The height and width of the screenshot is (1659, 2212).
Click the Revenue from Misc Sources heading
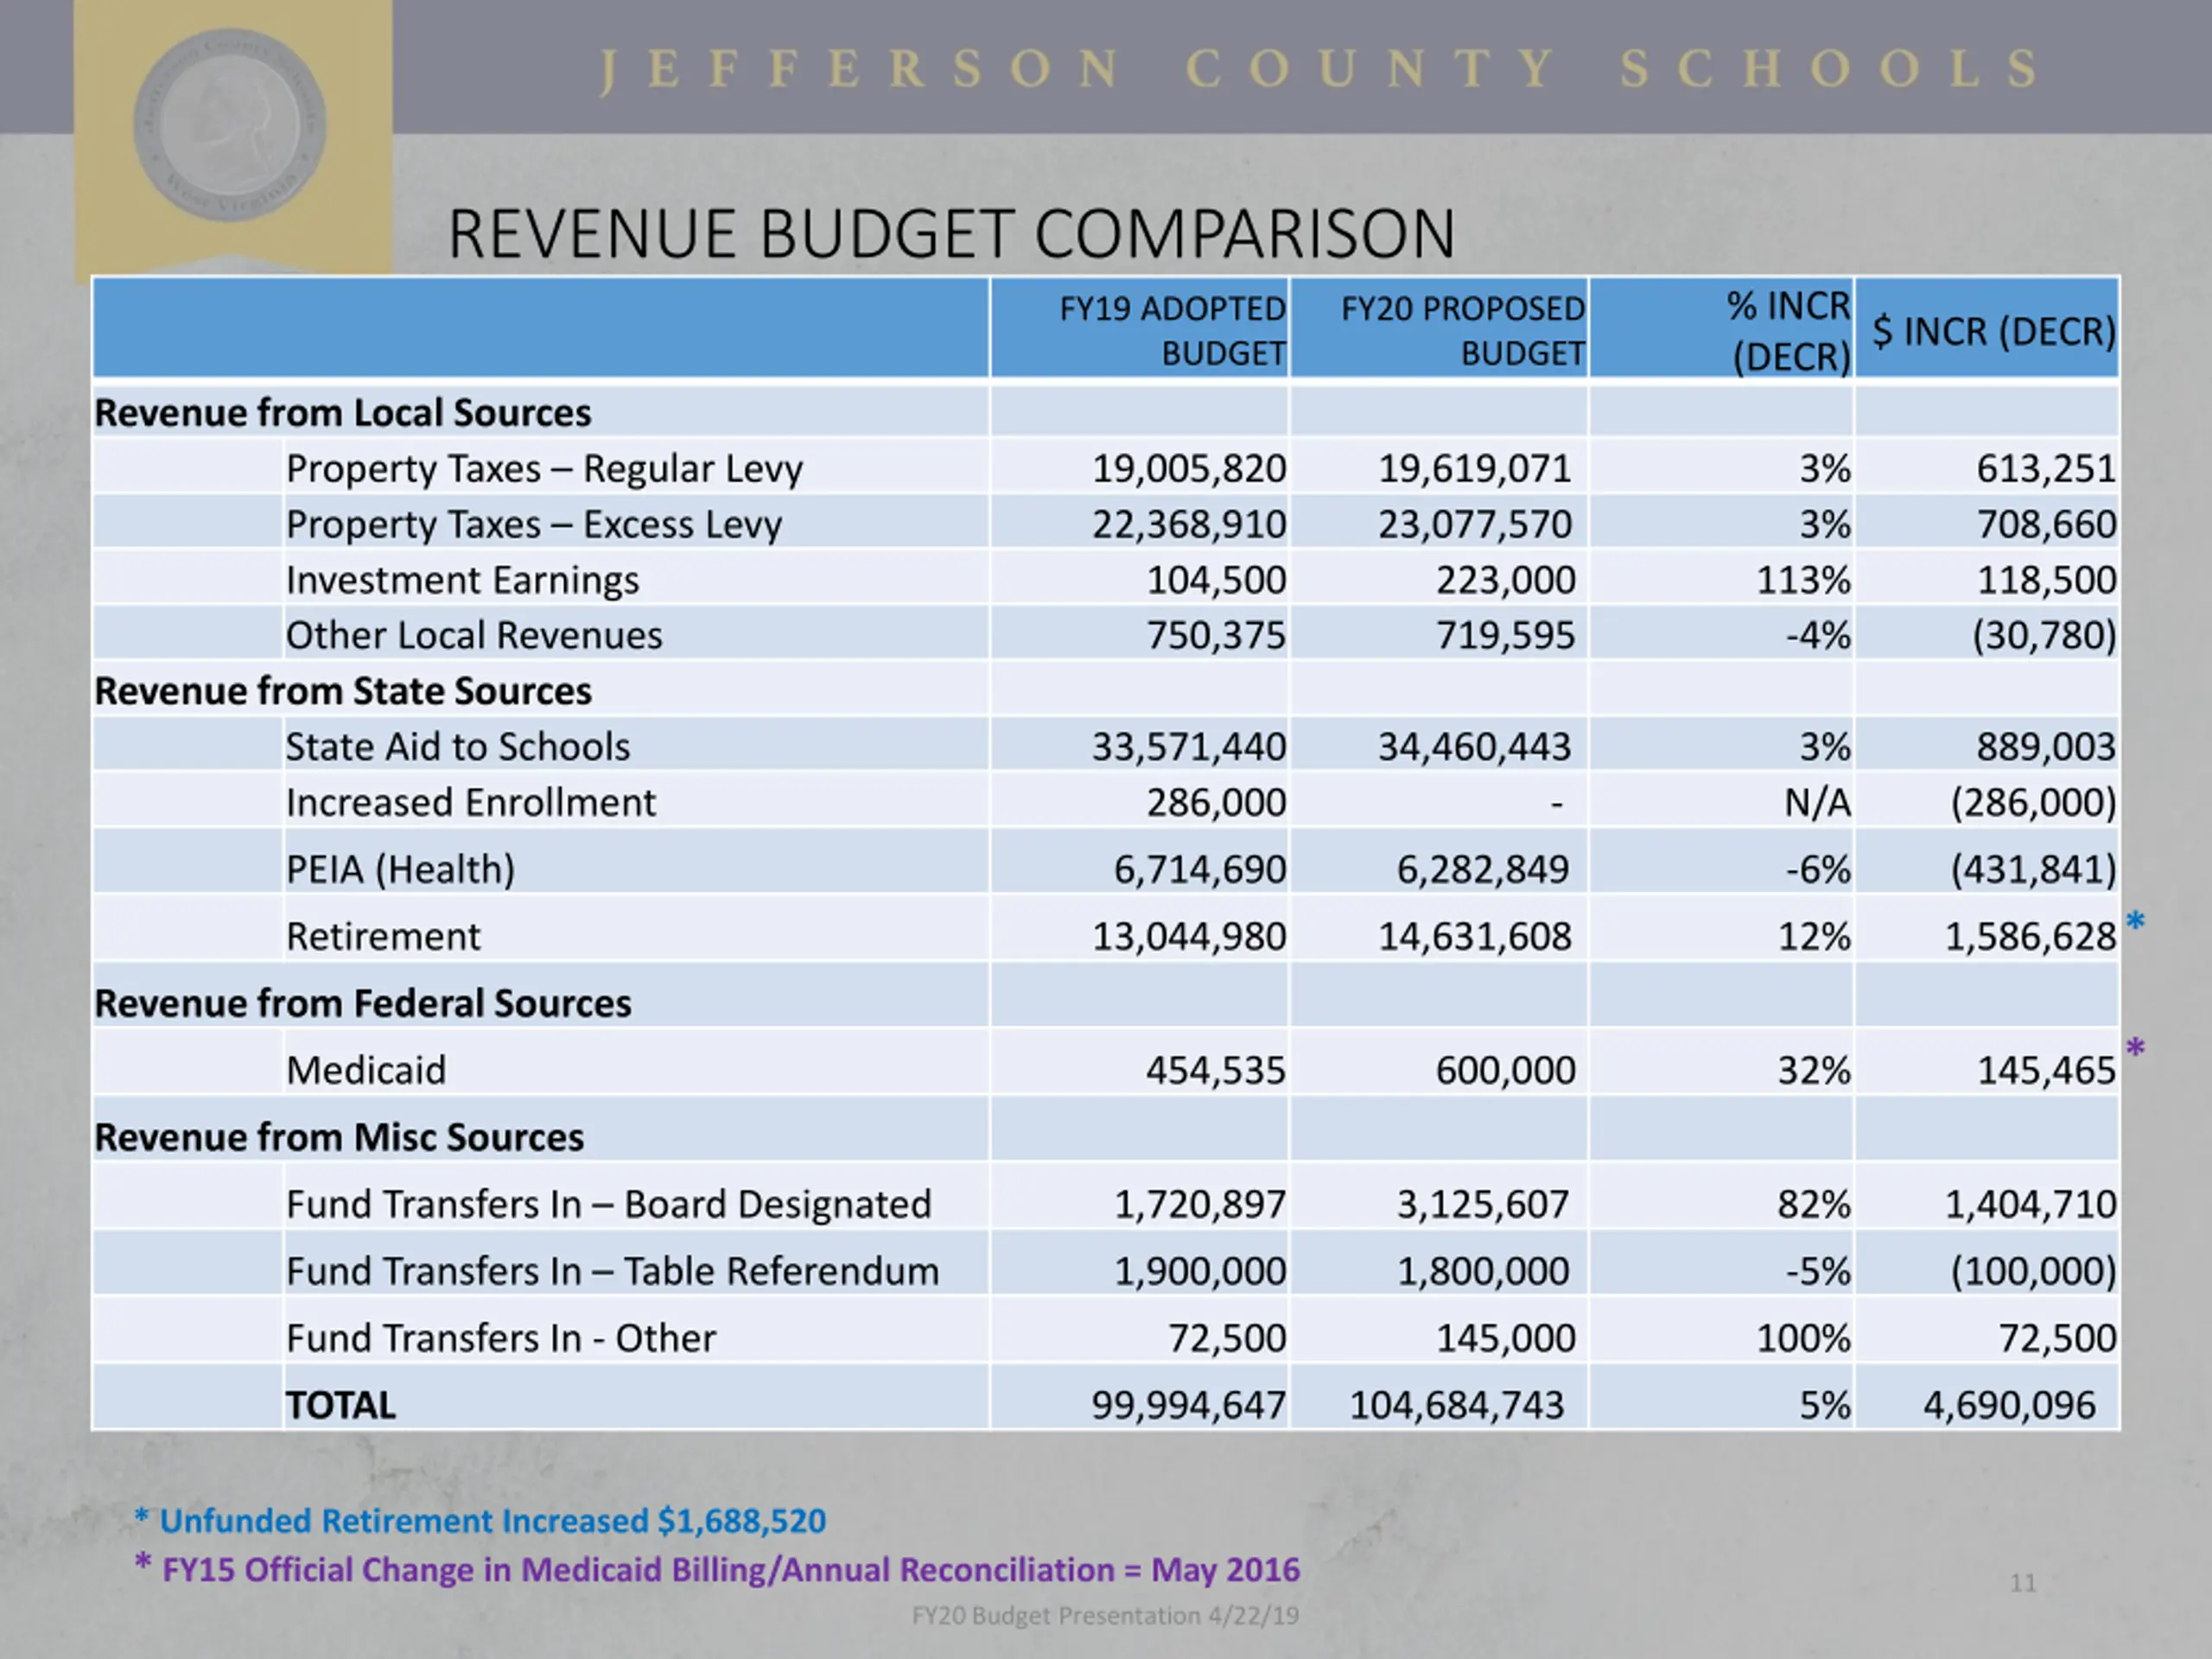pyautogui.click(x=339, y=1137)
